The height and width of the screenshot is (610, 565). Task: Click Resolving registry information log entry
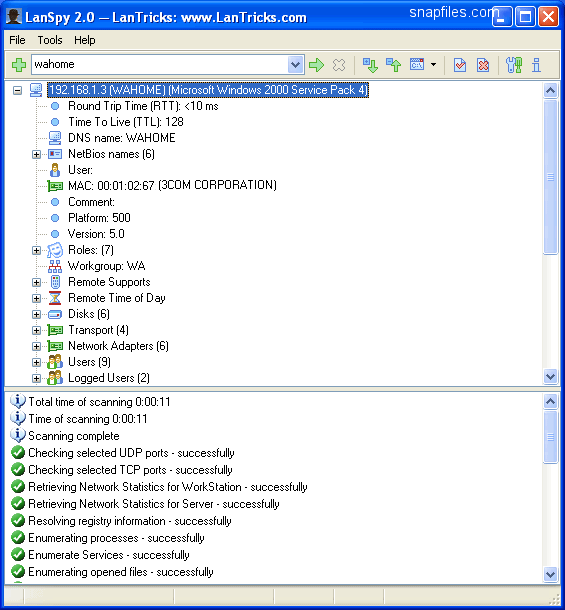coord(130,521)
